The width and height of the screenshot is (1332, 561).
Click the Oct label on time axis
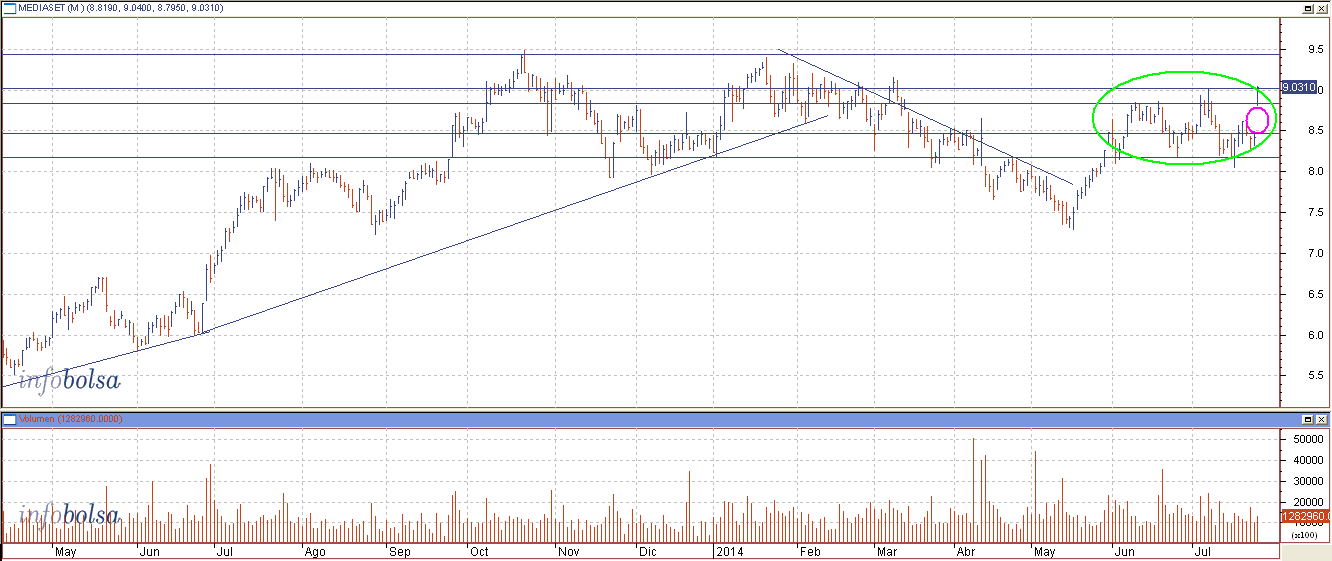tap(479, 551)
